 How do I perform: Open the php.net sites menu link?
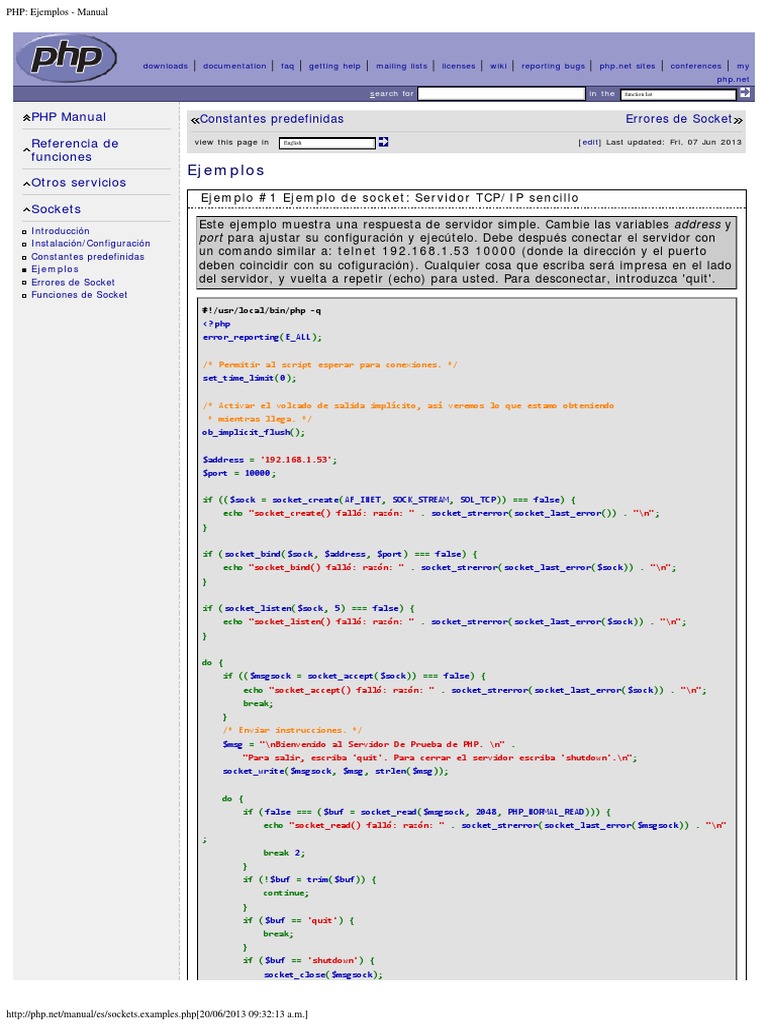click(627, 66)
